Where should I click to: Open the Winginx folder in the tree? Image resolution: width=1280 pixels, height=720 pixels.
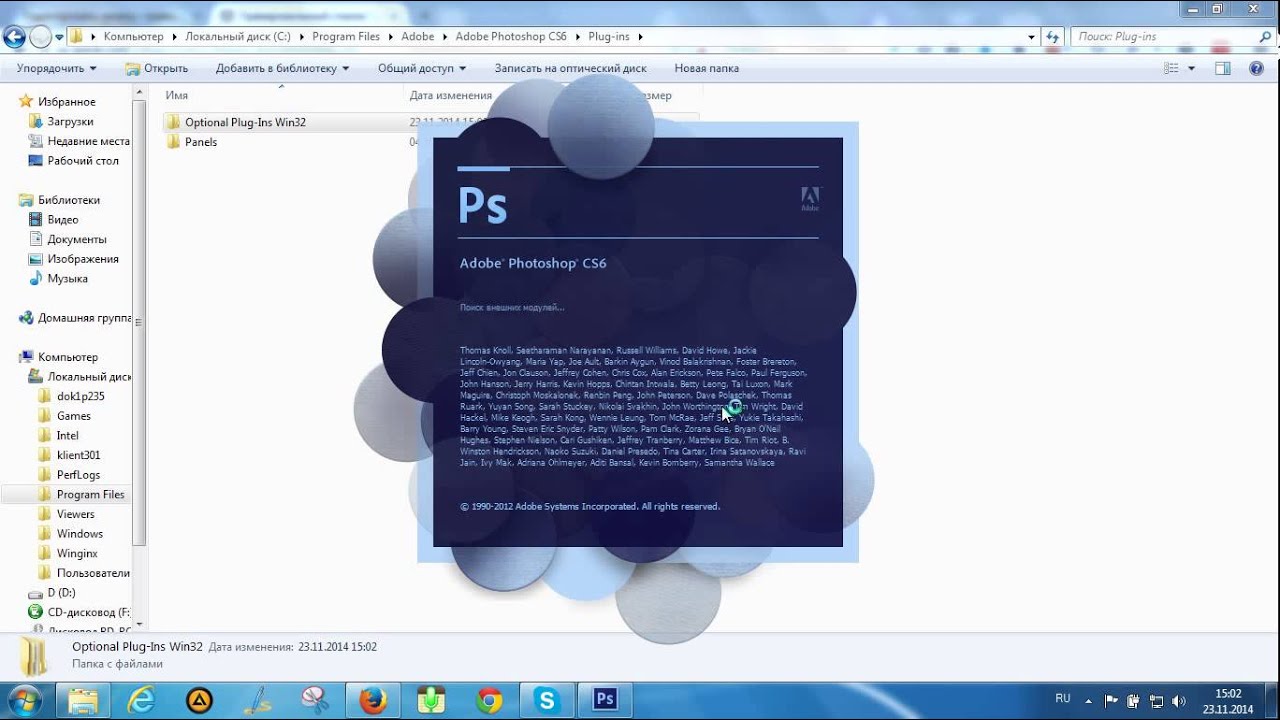tap(77, 553)
